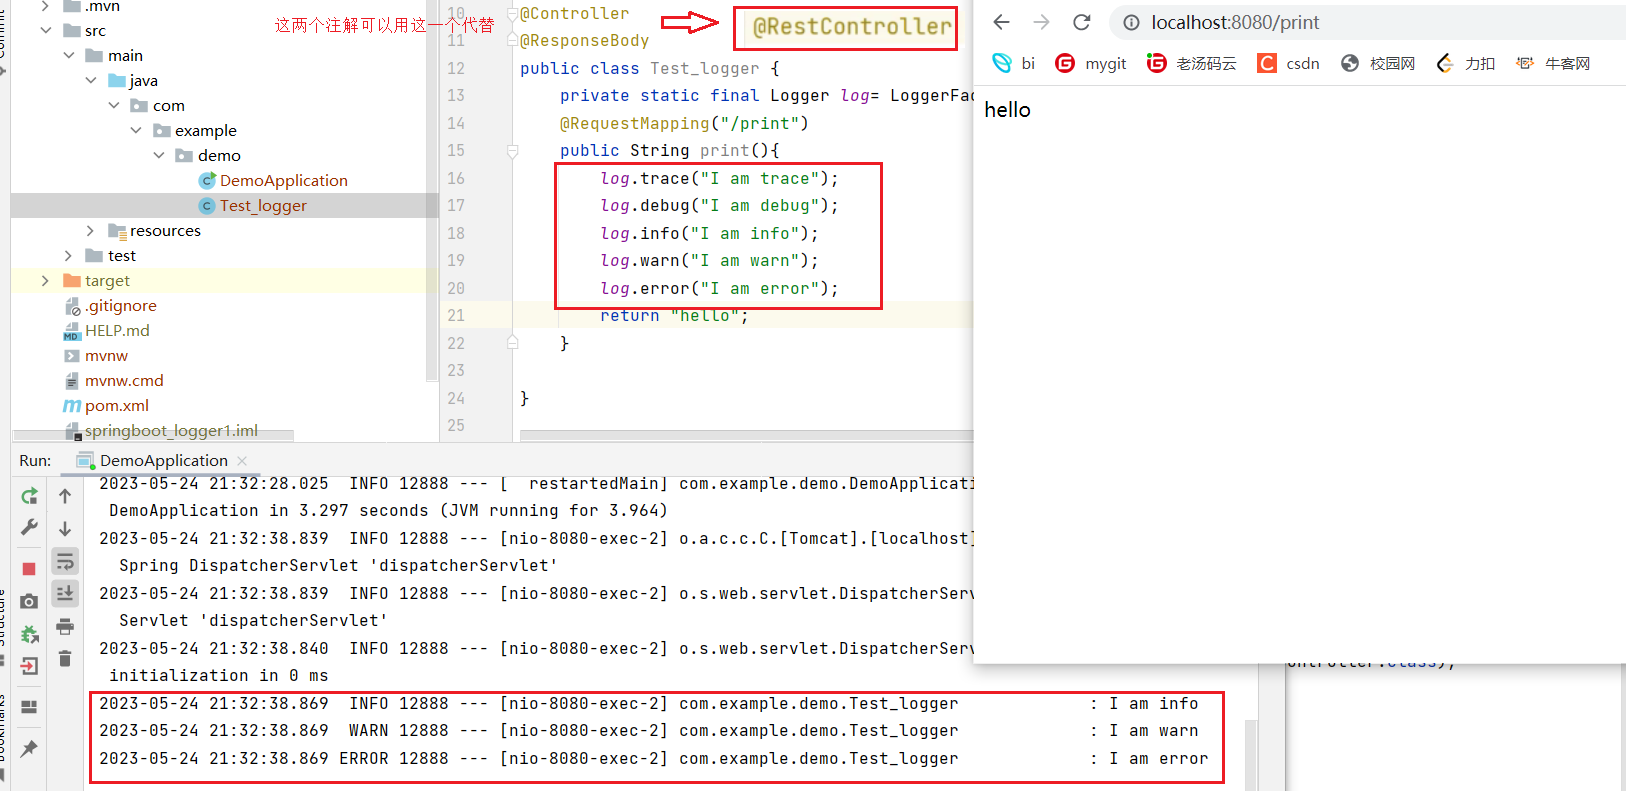
Task: Reload the localhost:8080/print page
Action: (1082, 22)
